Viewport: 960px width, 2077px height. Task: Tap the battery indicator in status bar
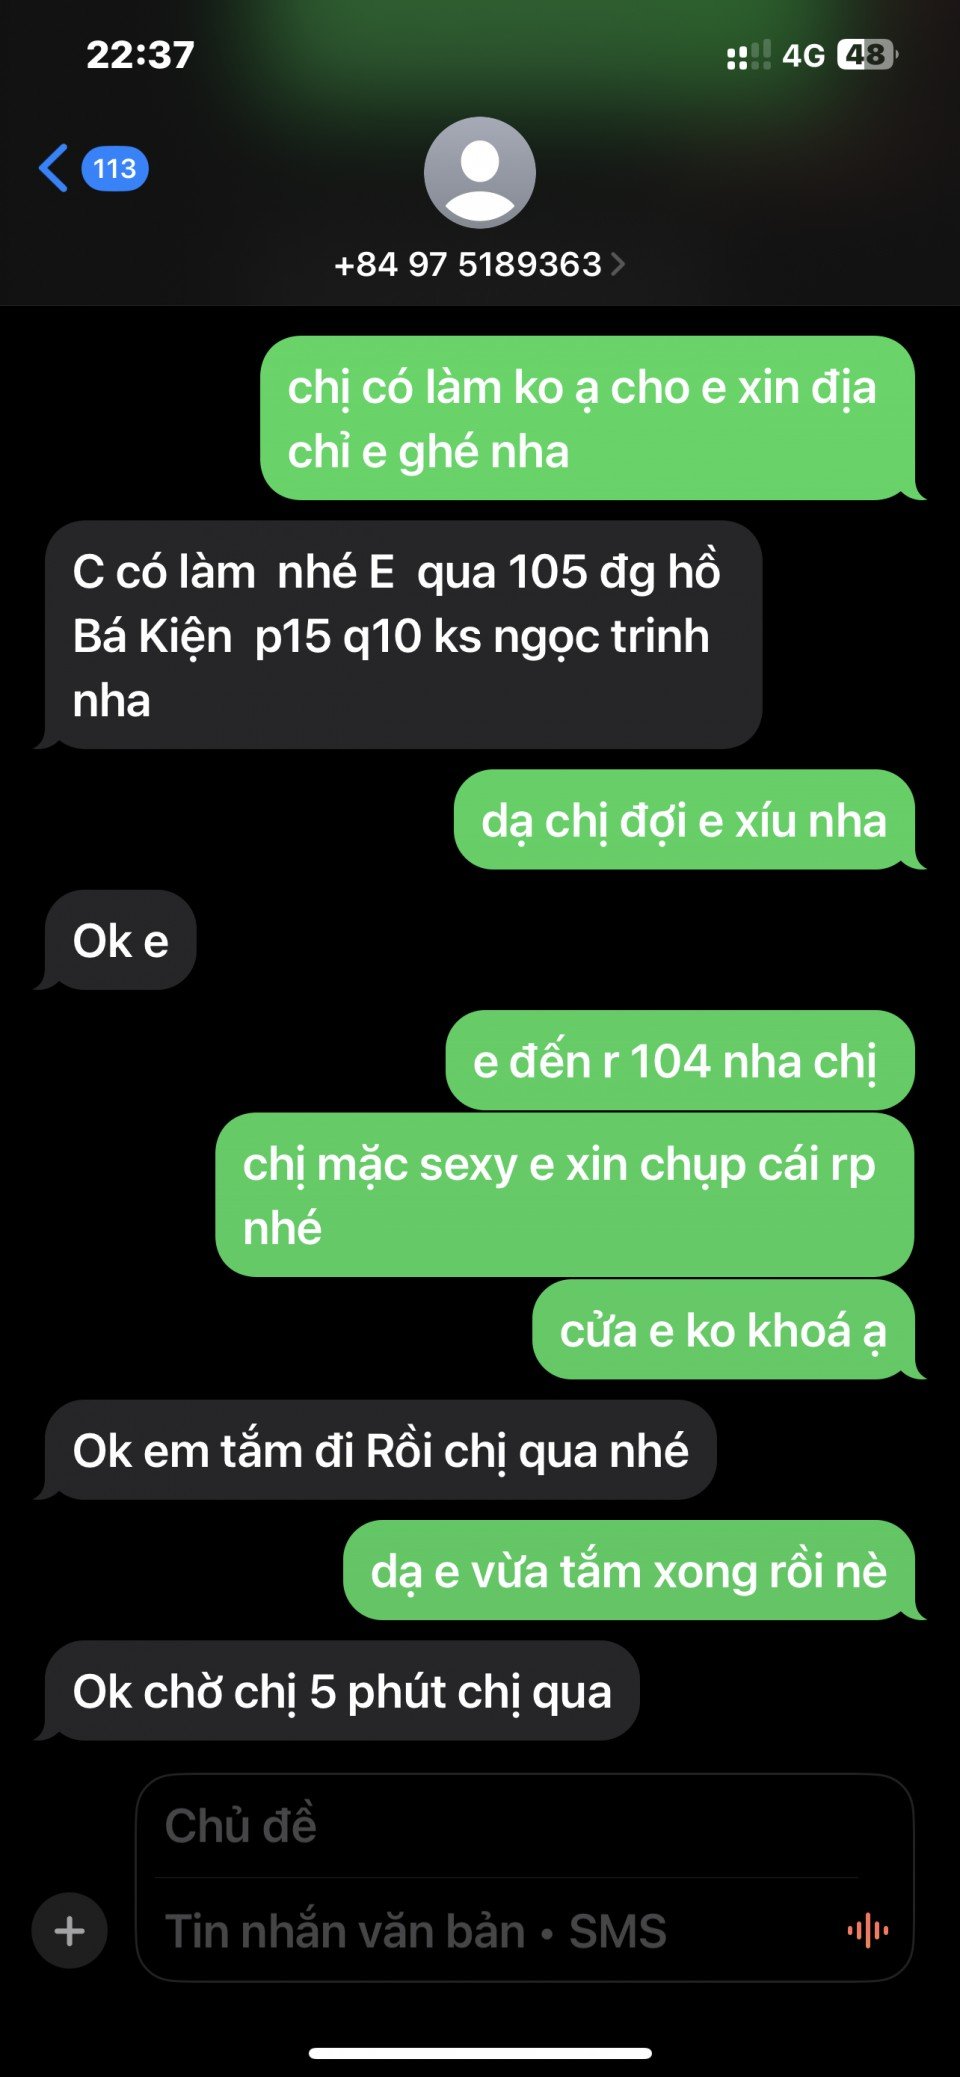868,54
